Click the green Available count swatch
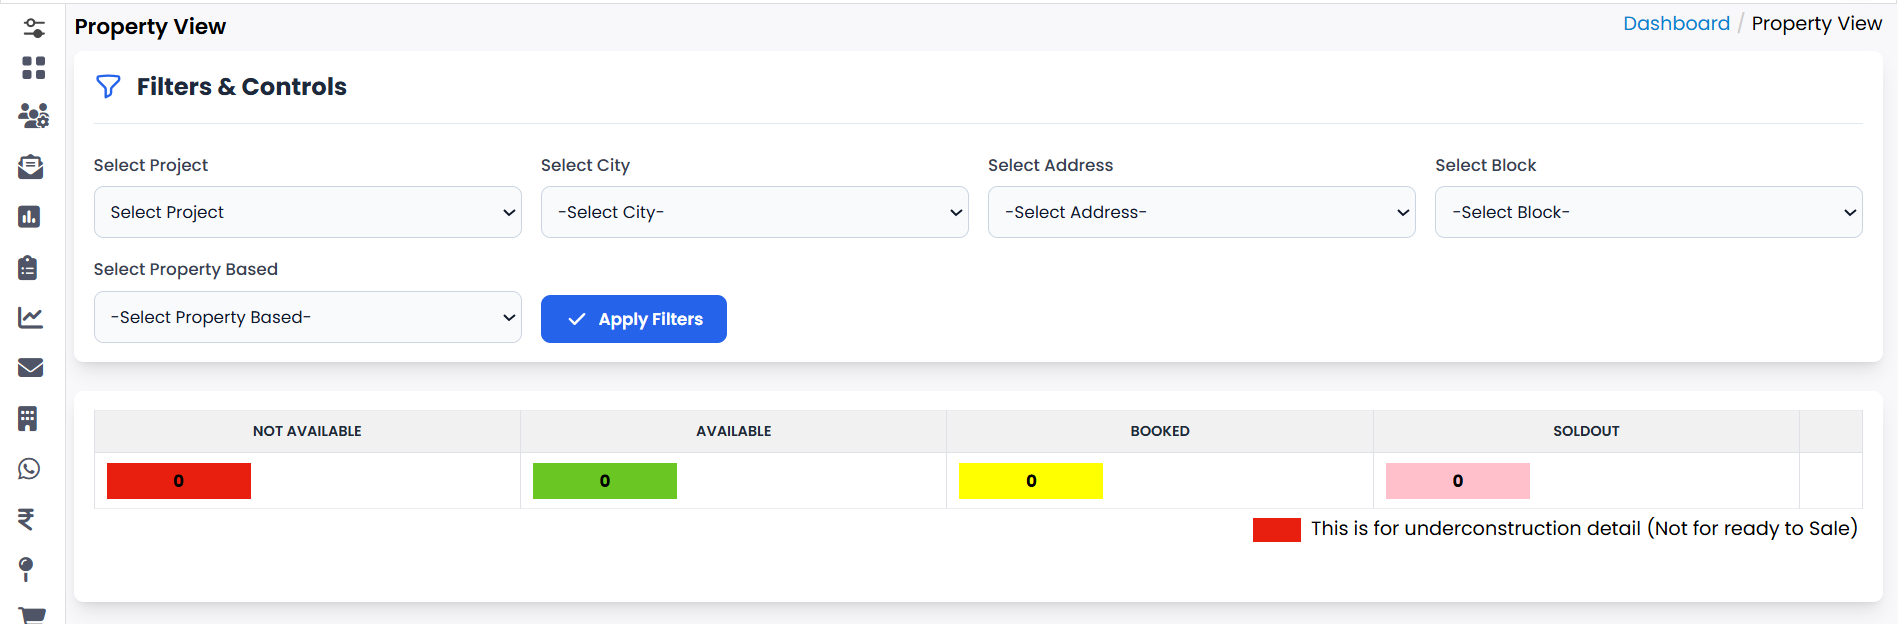1899x624 pixels. point(604,481)
